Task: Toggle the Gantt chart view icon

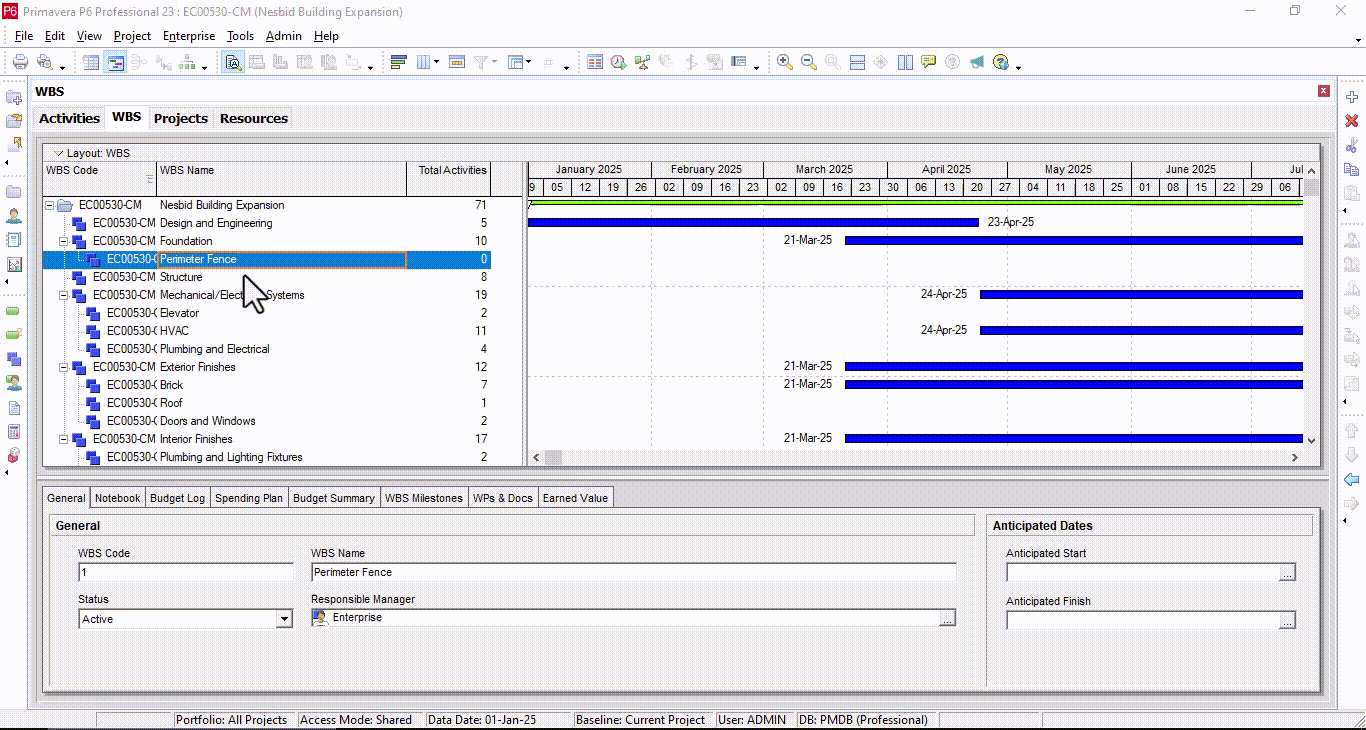Action: pos(116,62)
